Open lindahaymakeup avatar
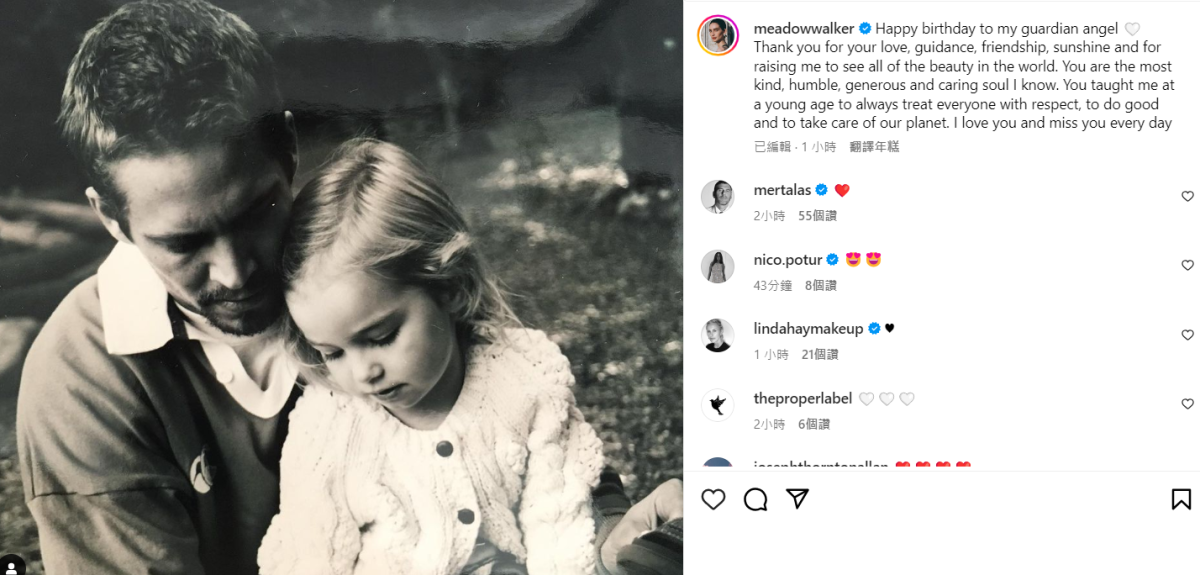The image size is (1200, 575). 718,335
